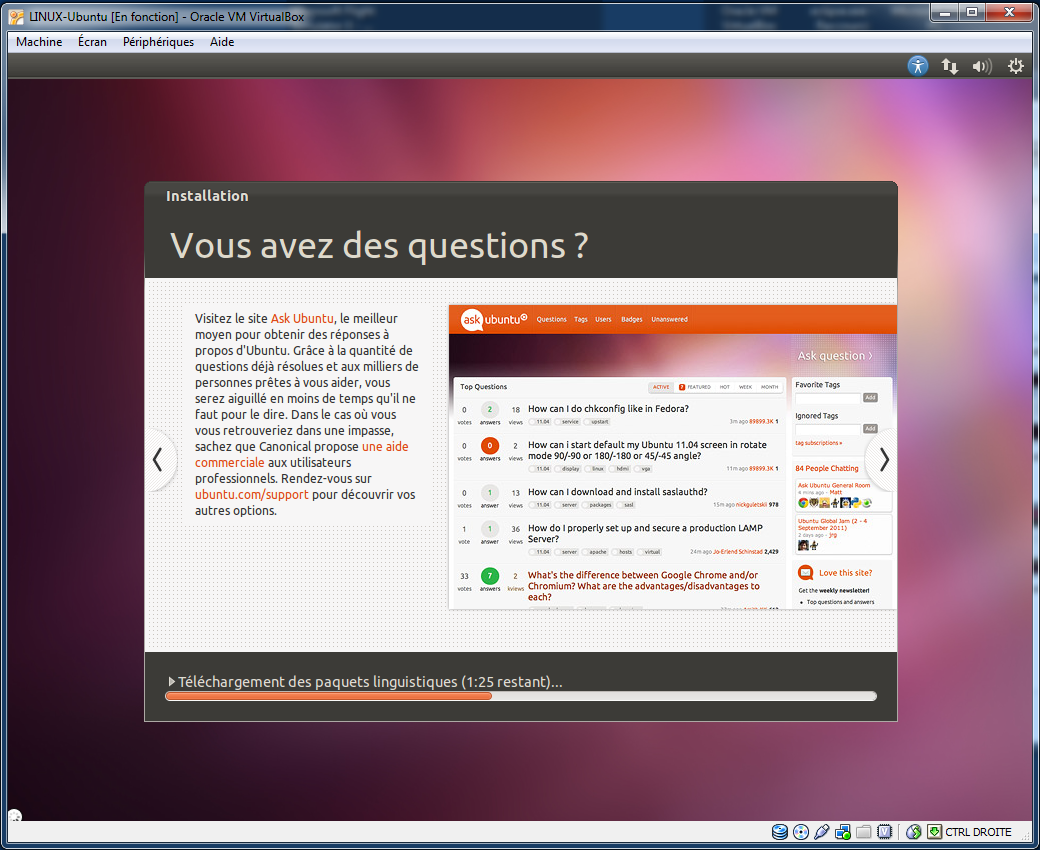
Task: Click the Chrome vs Chromium question text
Action: (x=643, y=586)
